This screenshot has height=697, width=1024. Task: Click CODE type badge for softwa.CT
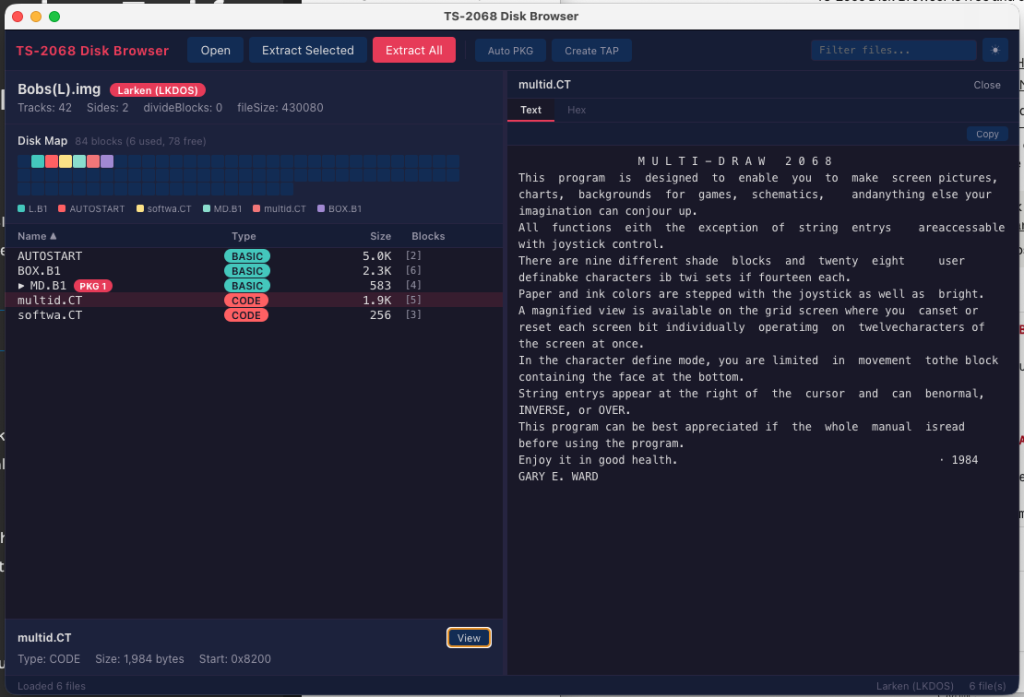point(246,315)
